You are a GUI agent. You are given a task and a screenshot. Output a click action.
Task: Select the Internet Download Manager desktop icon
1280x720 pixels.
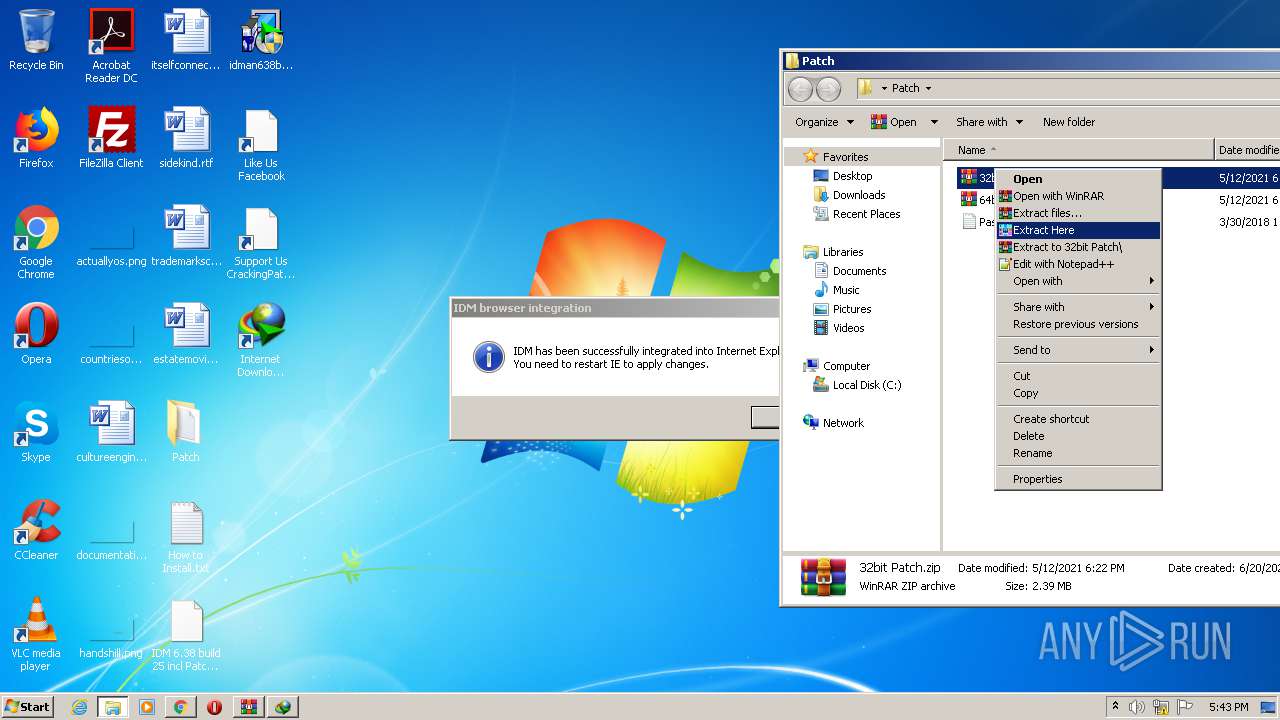pos(261,340)
